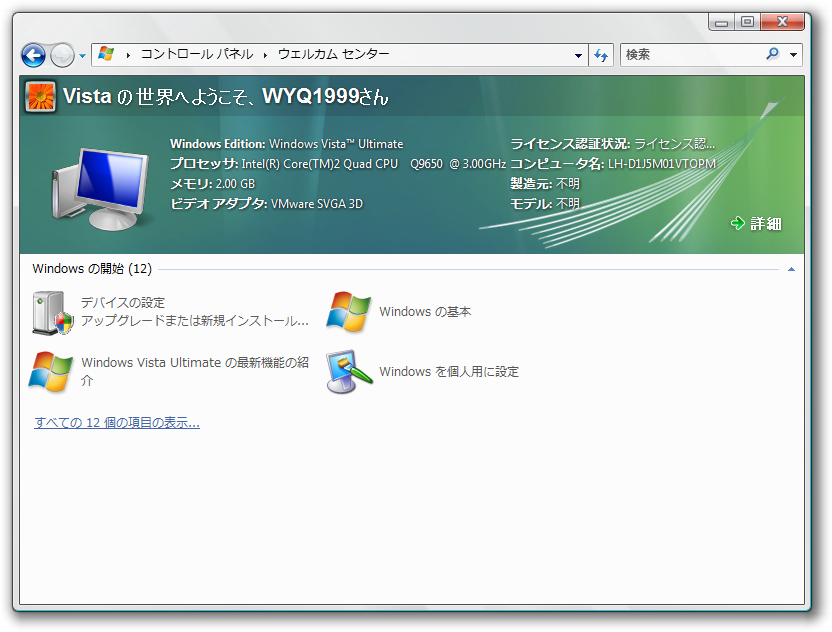Click the green arrow beside 詳細
This screenshot has width=832, height=632.
[x=738, y=223]
